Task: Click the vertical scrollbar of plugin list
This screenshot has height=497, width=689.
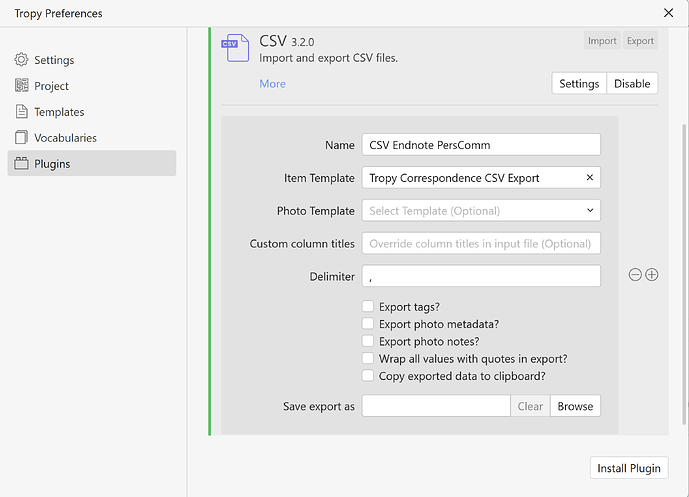Action: [x=684, y=275]
